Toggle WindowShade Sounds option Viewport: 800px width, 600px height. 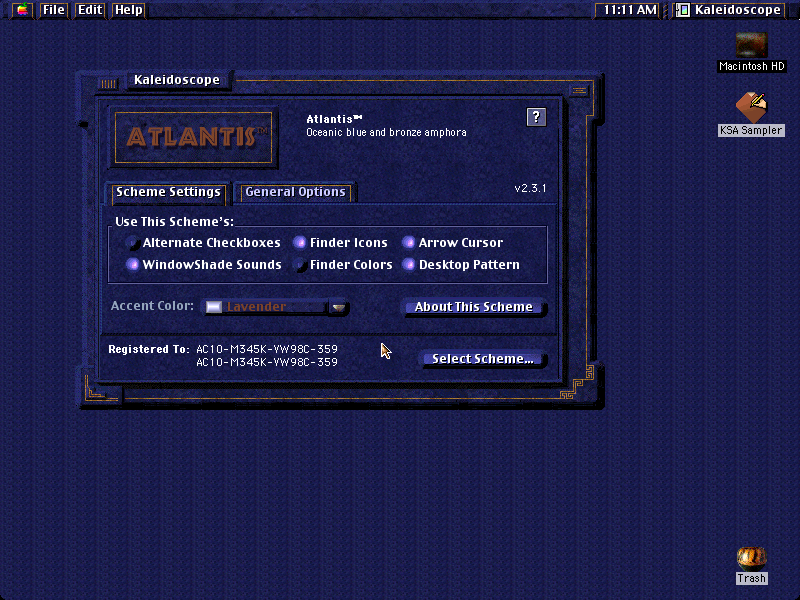click(x=204, y=265)
